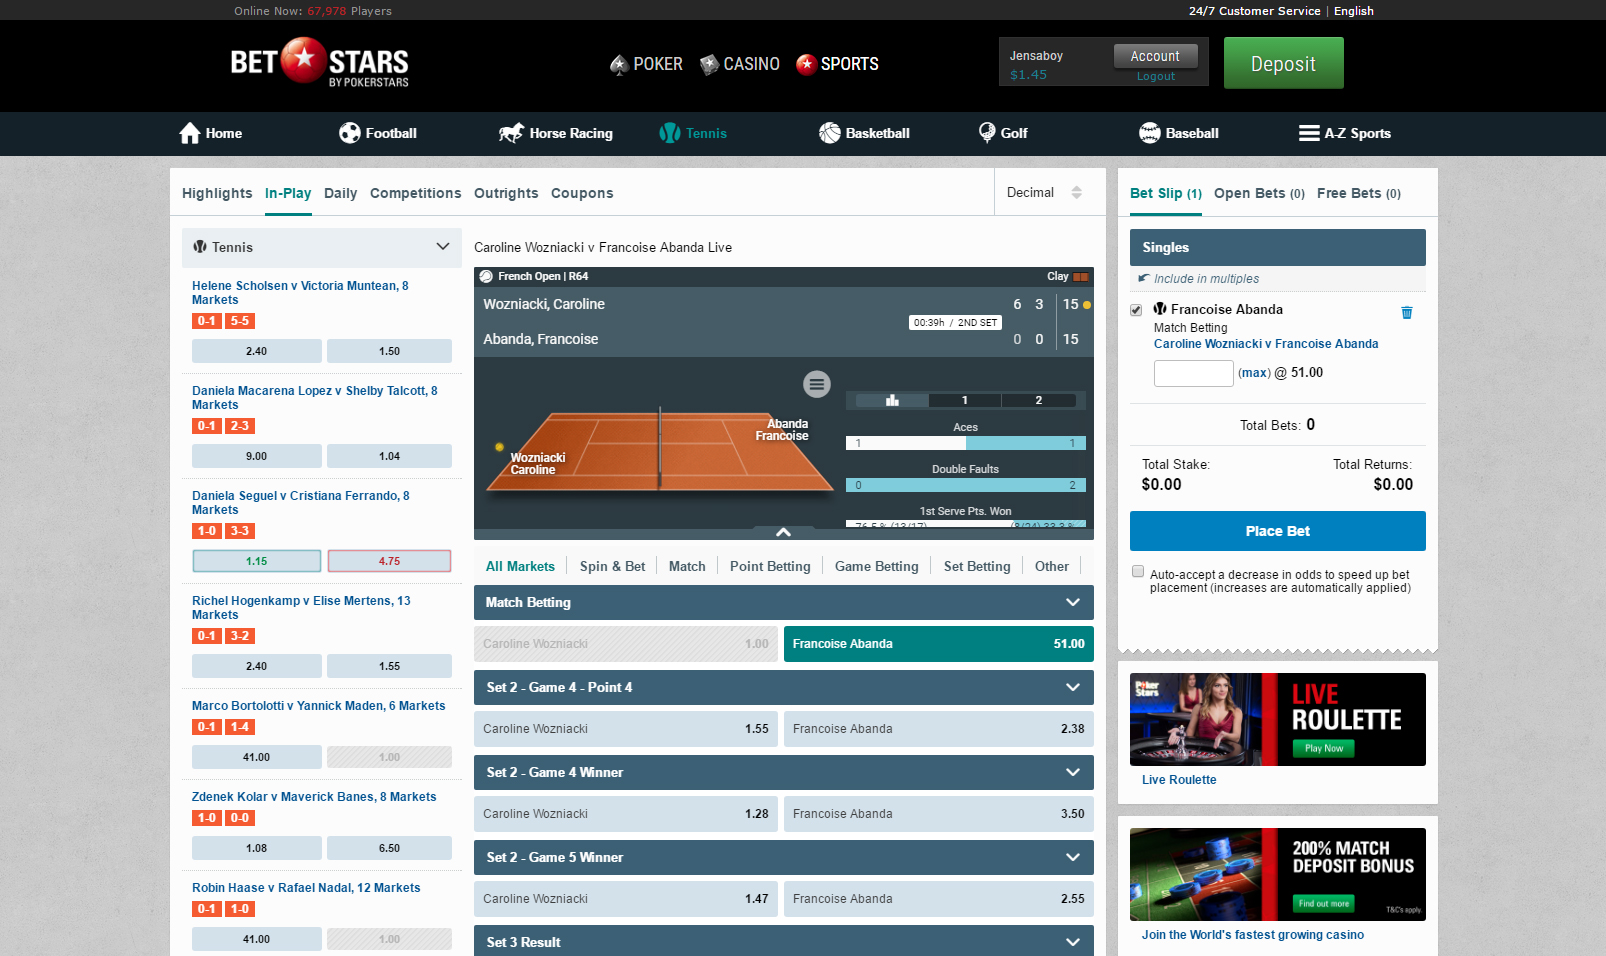Open the Account button
This screenshot has width=1606, height=956.
click(x=1155, y=56)
